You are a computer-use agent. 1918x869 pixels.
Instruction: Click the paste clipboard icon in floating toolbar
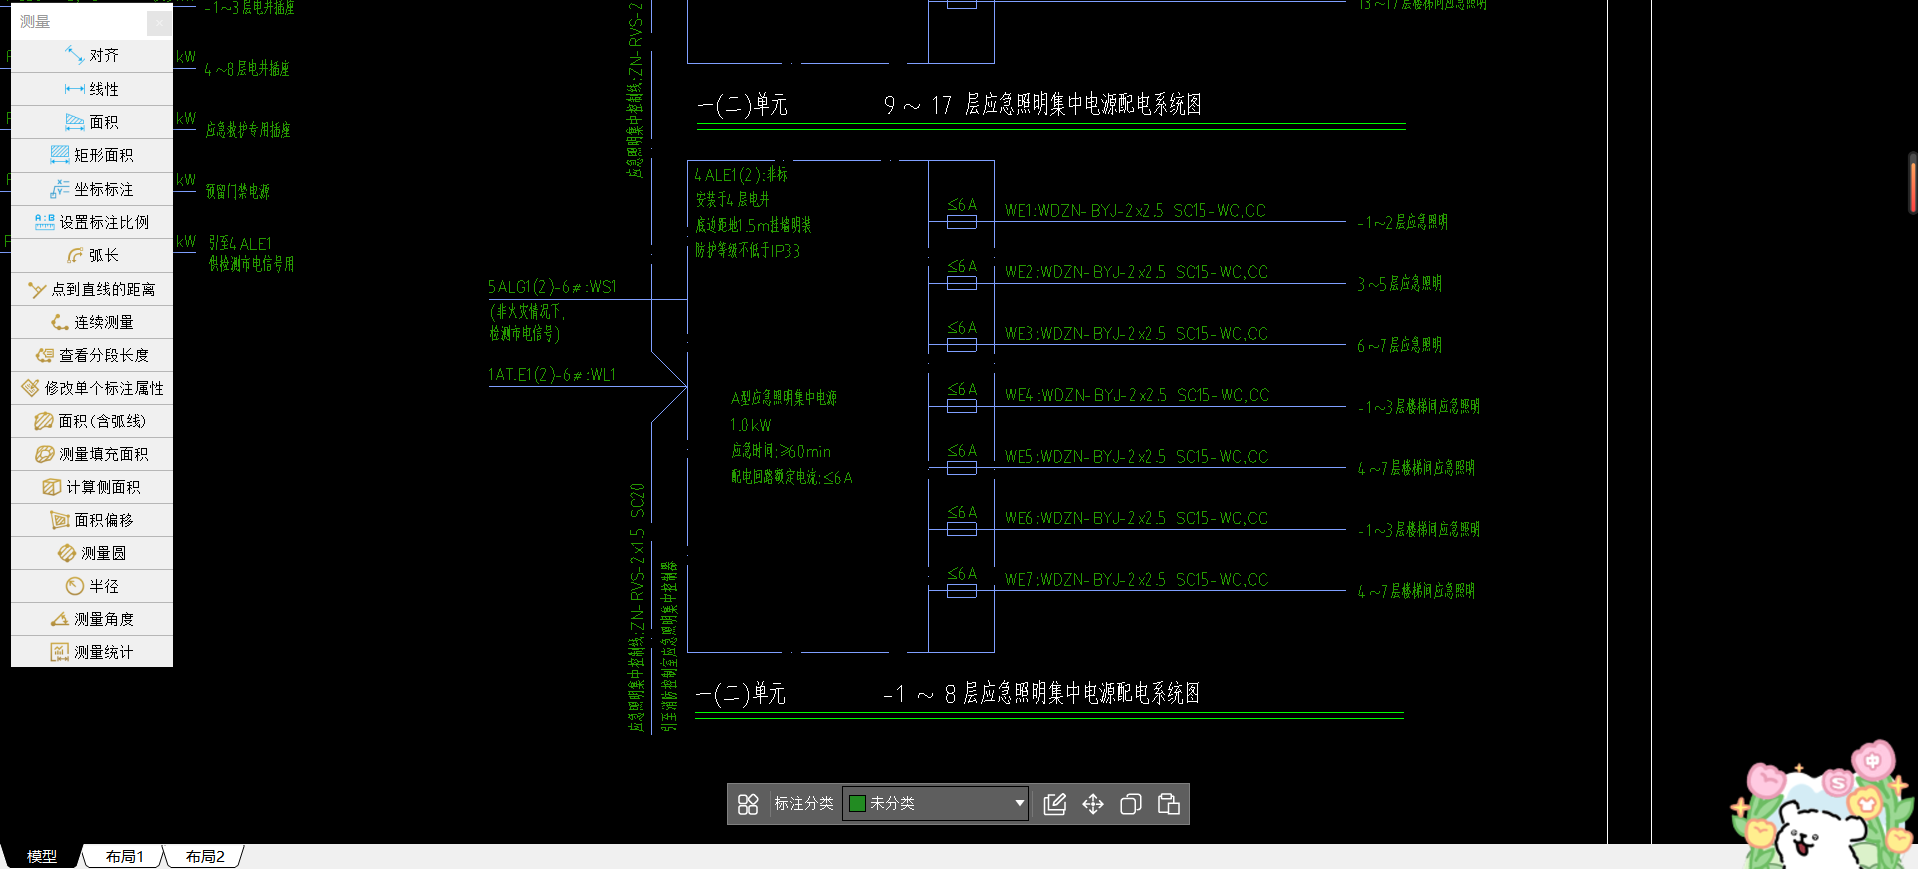pos(1169,804)
